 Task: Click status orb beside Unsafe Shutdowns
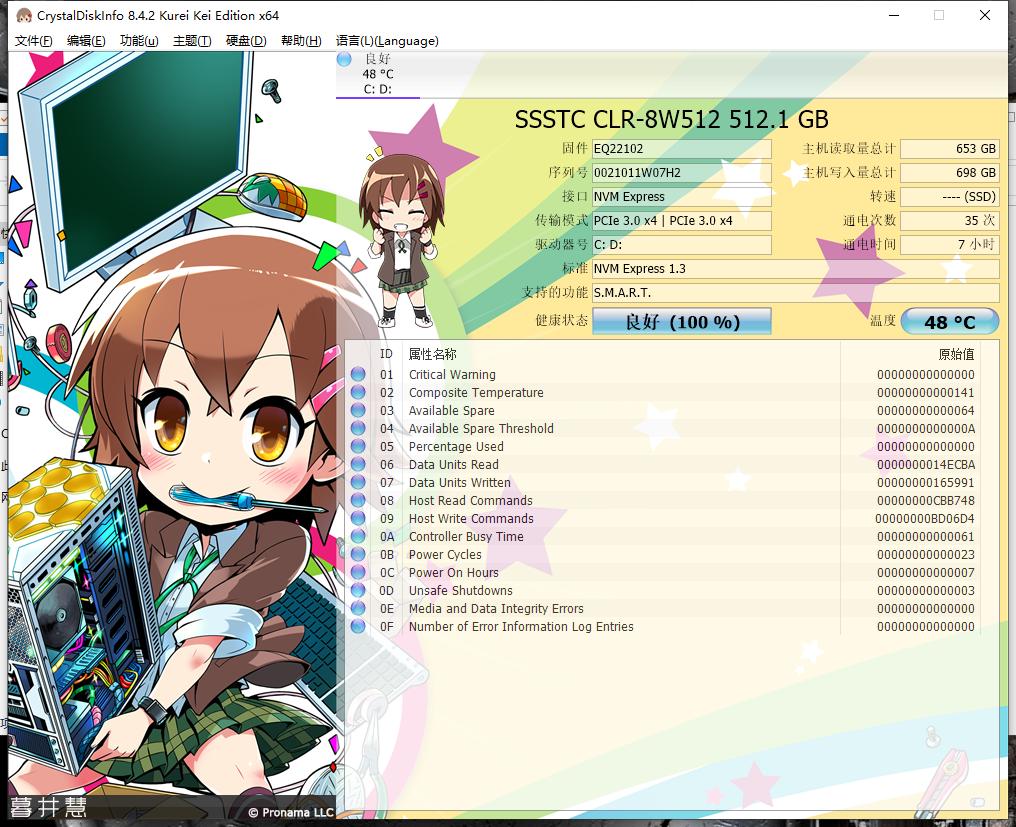tap(358, 591)
